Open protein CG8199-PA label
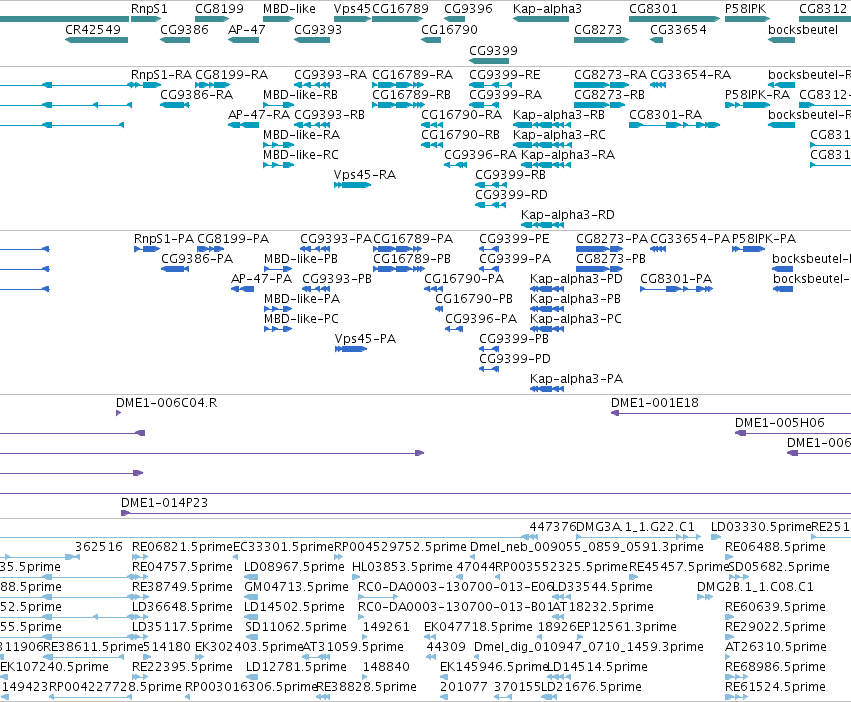 click(233, 239)
